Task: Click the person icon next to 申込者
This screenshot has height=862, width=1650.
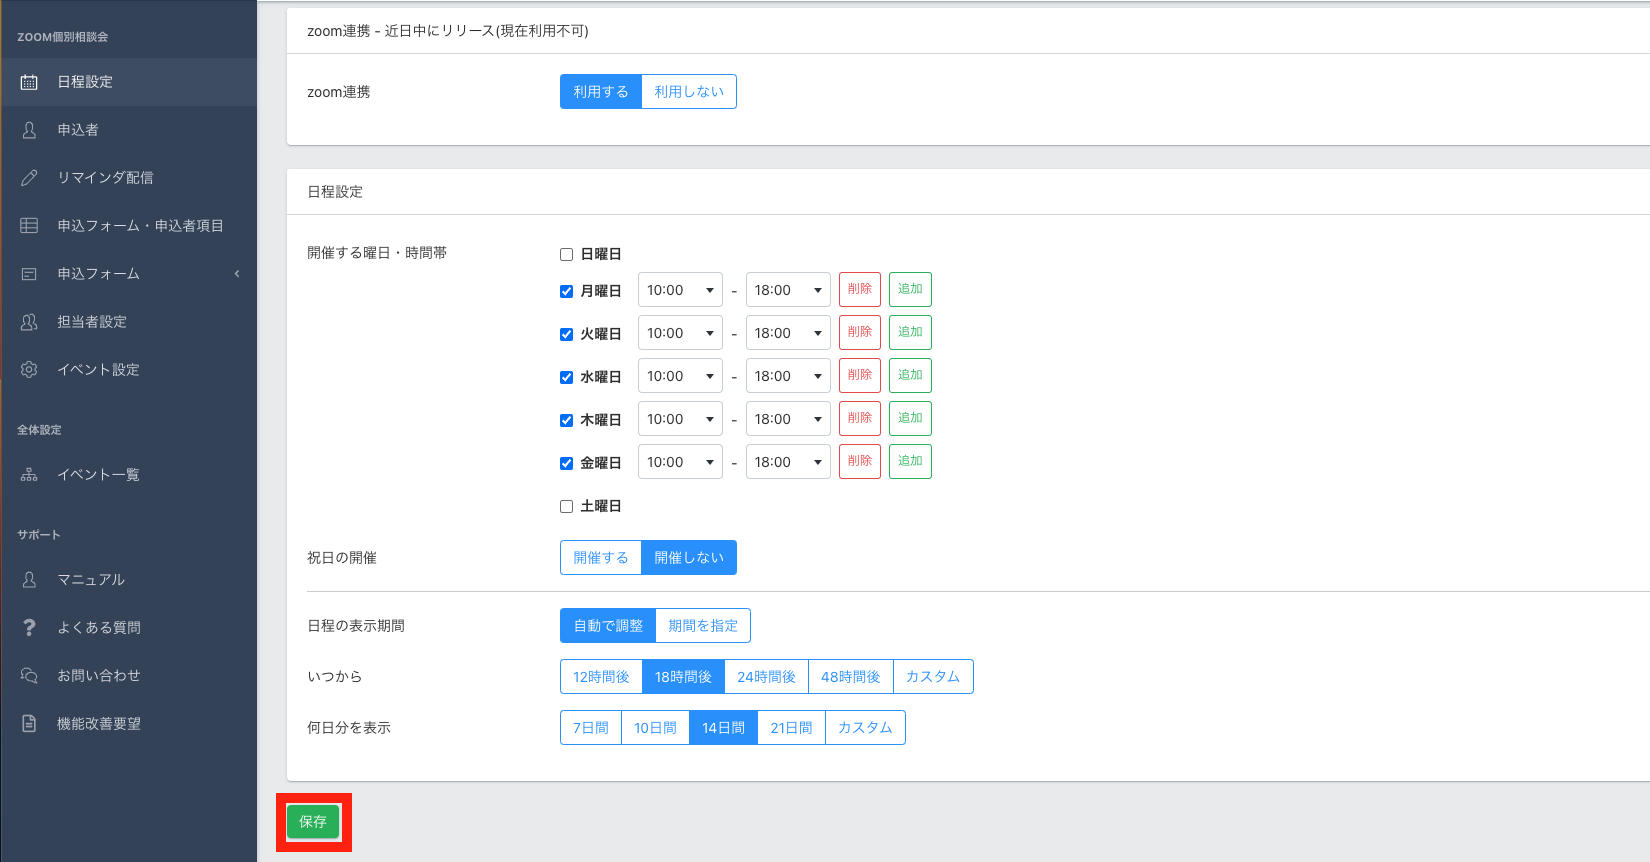Action: [x=29, y=130]
